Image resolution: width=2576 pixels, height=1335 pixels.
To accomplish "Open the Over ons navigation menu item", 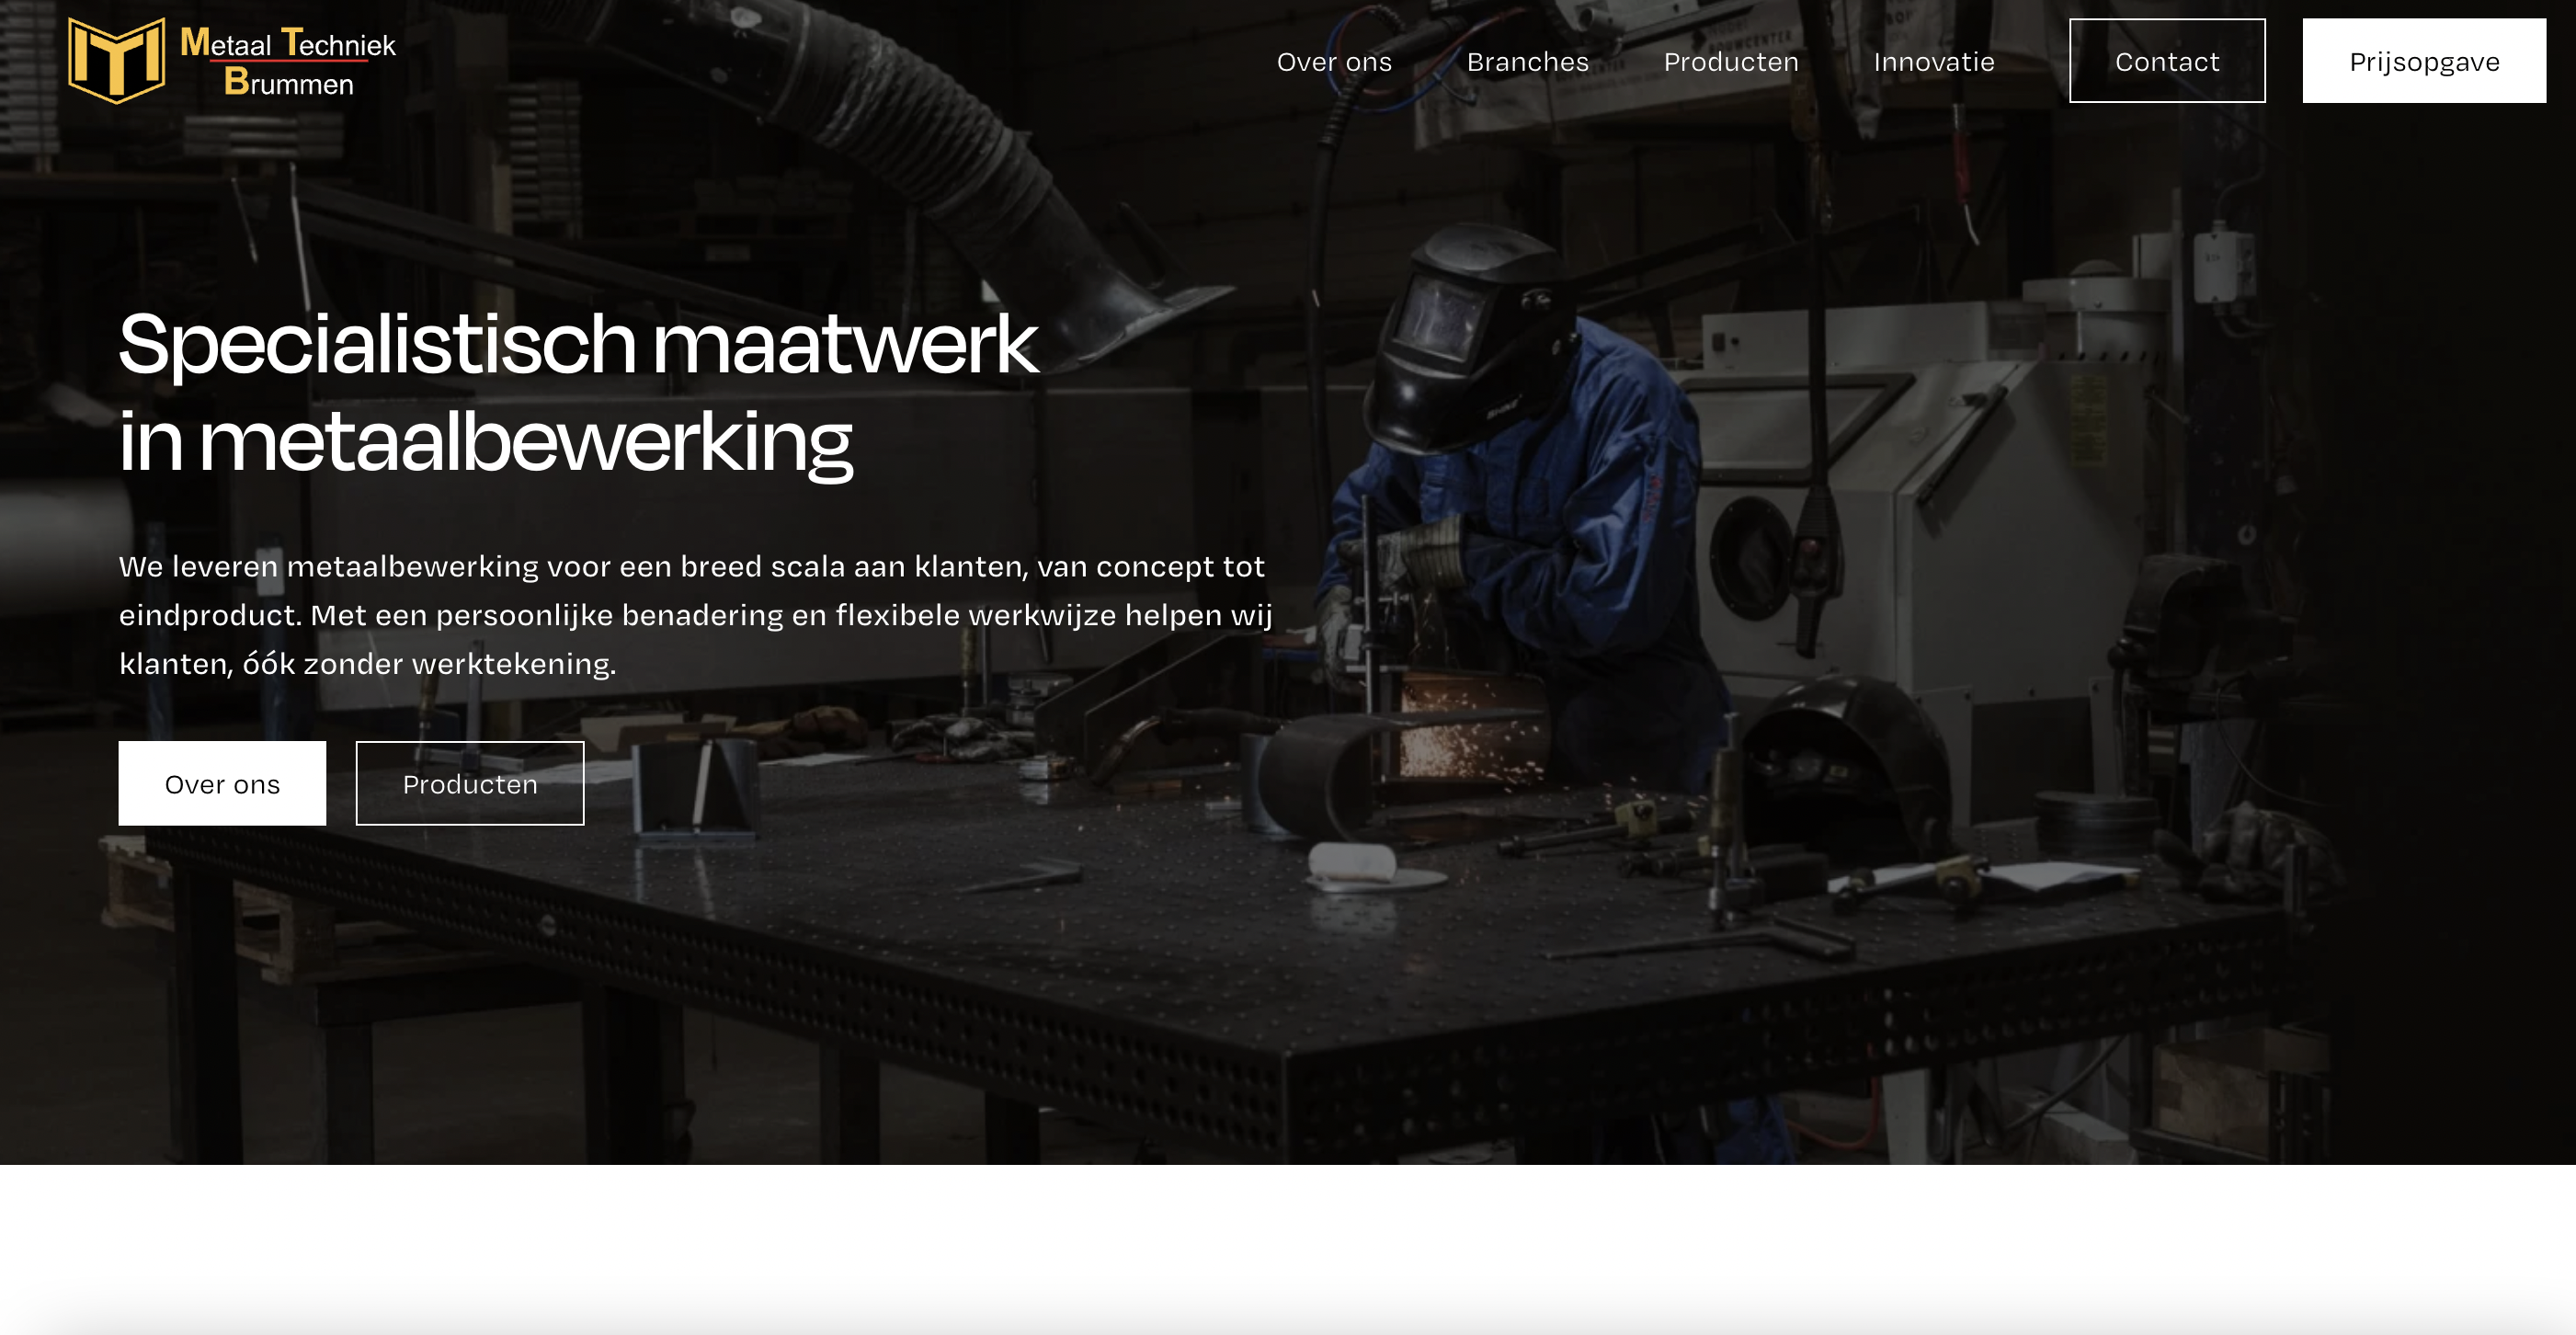I will [1333, 62].
